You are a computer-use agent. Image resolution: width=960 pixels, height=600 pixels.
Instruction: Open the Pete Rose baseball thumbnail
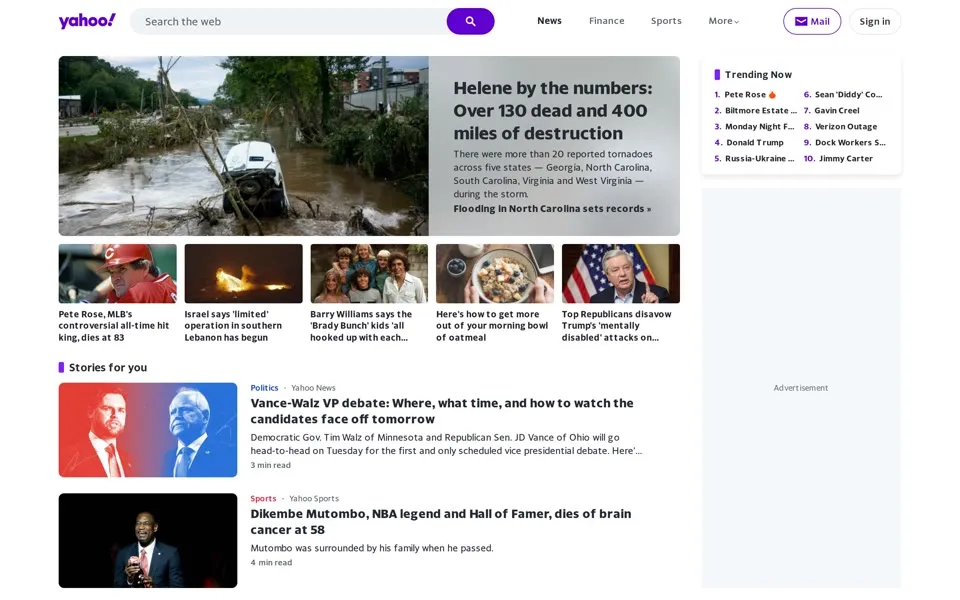118,274
